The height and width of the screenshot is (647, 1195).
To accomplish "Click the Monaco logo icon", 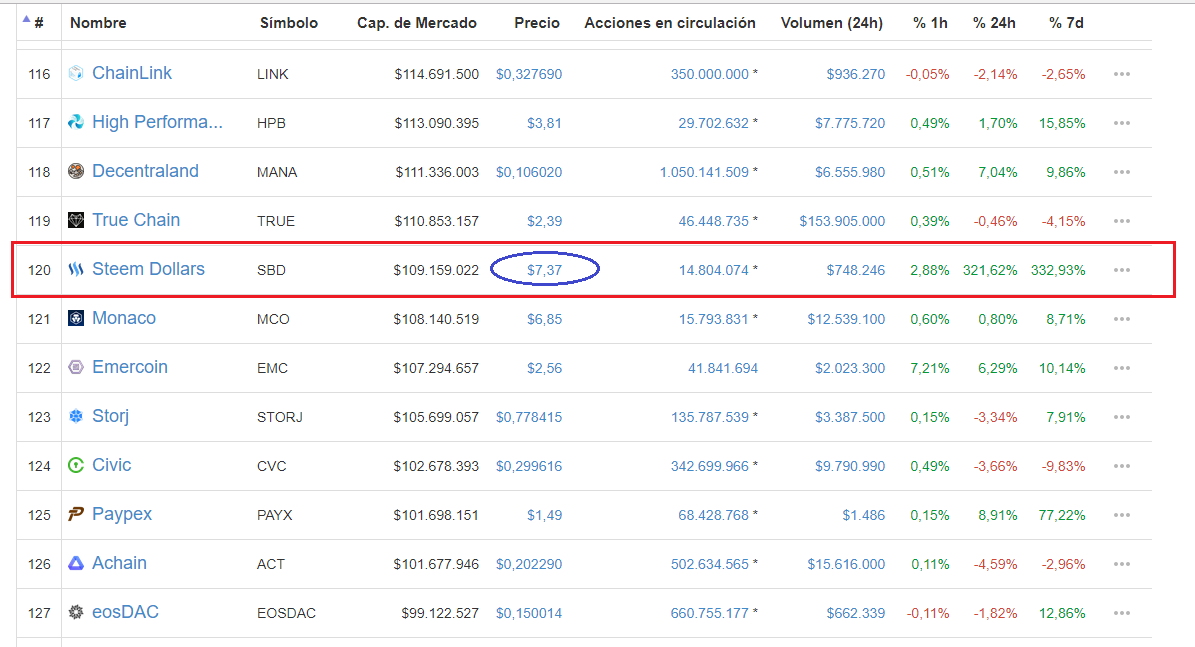I will [x=75, y=318].
